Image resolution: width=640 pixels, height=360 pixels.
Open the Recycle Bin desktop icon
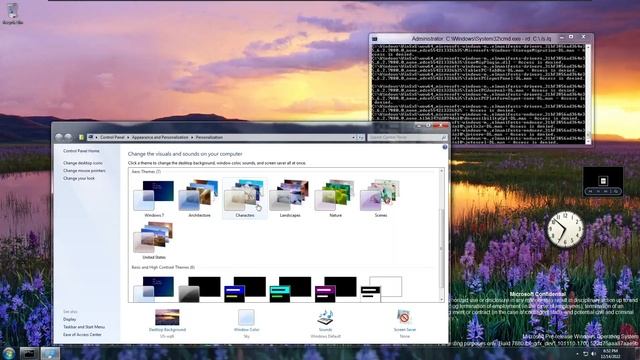coord(12,13)
